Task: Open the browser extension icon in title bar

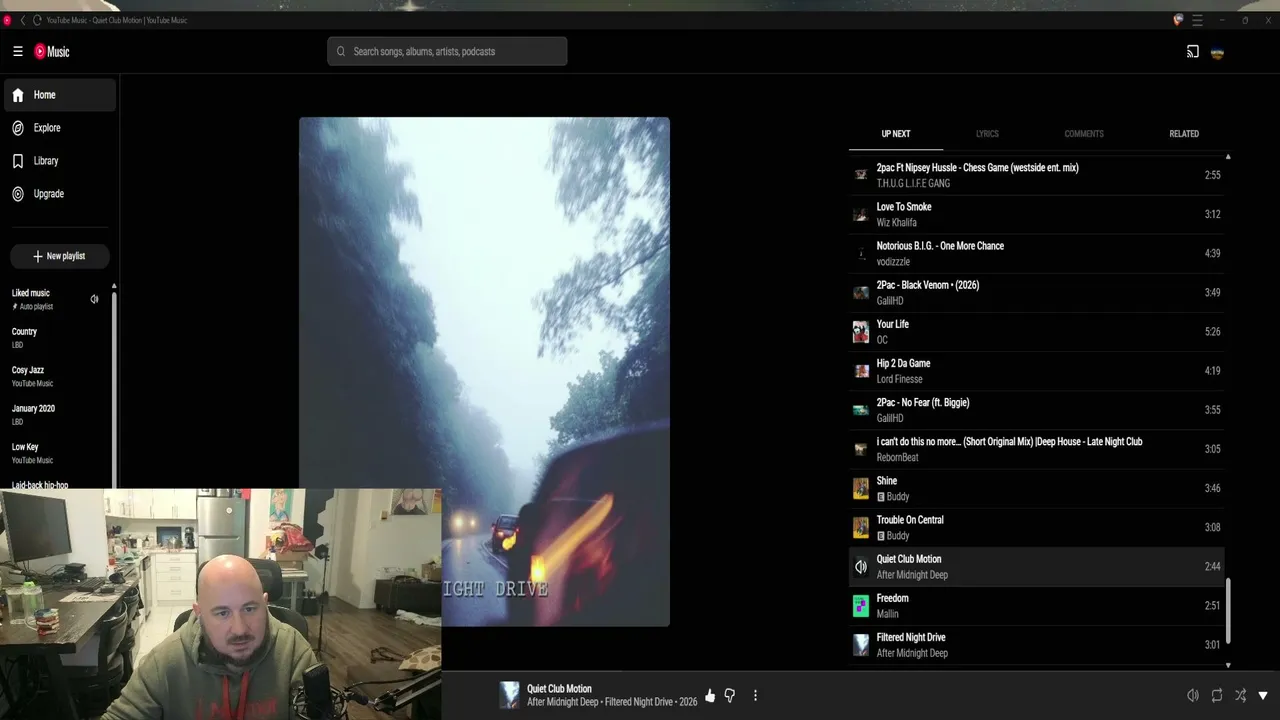Action: tap(1177, 20)
